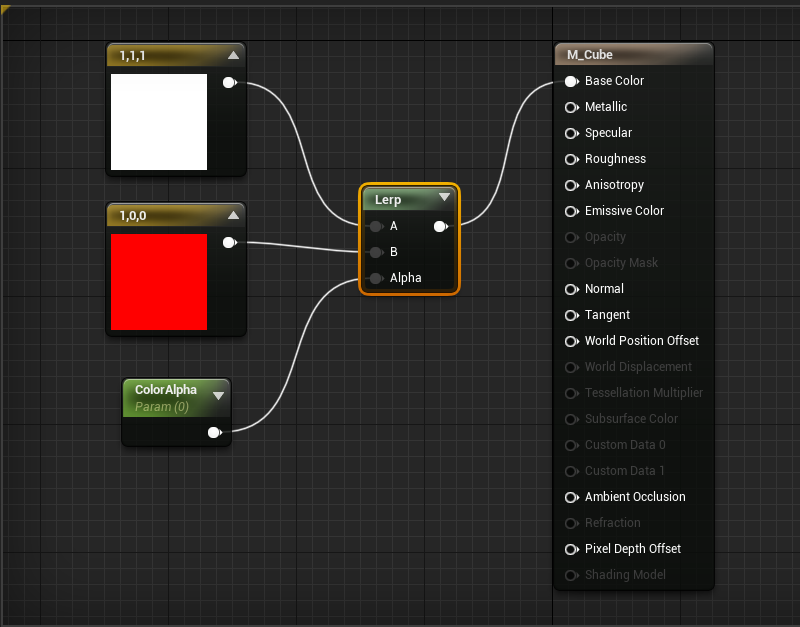800x627 pixels.
Task: Click the Tangent input pin
Action: pyautogui.click(x=571, y=315)
